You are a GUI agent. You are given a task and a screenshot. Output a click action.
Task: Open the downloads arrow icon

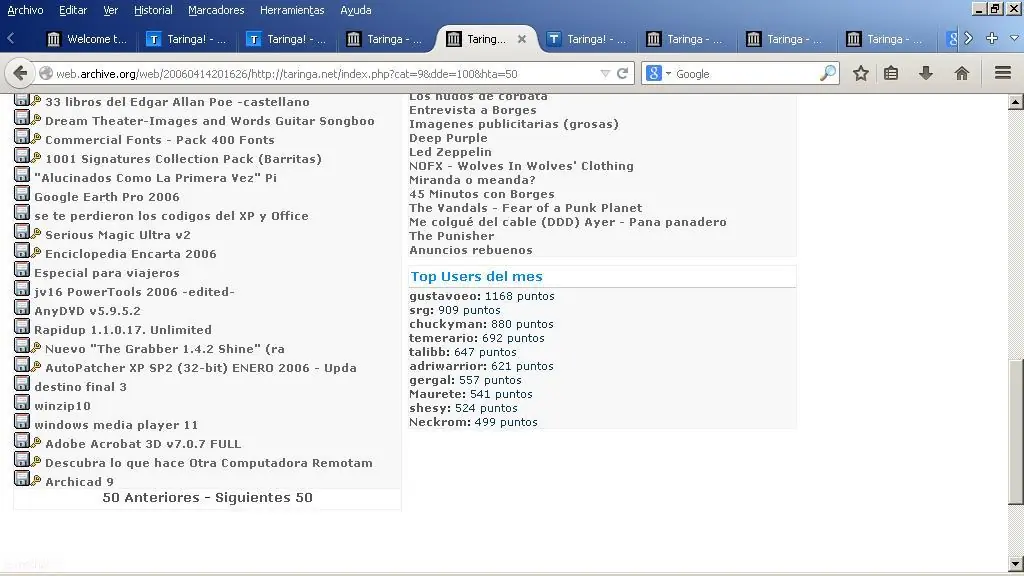coord(925,73)
